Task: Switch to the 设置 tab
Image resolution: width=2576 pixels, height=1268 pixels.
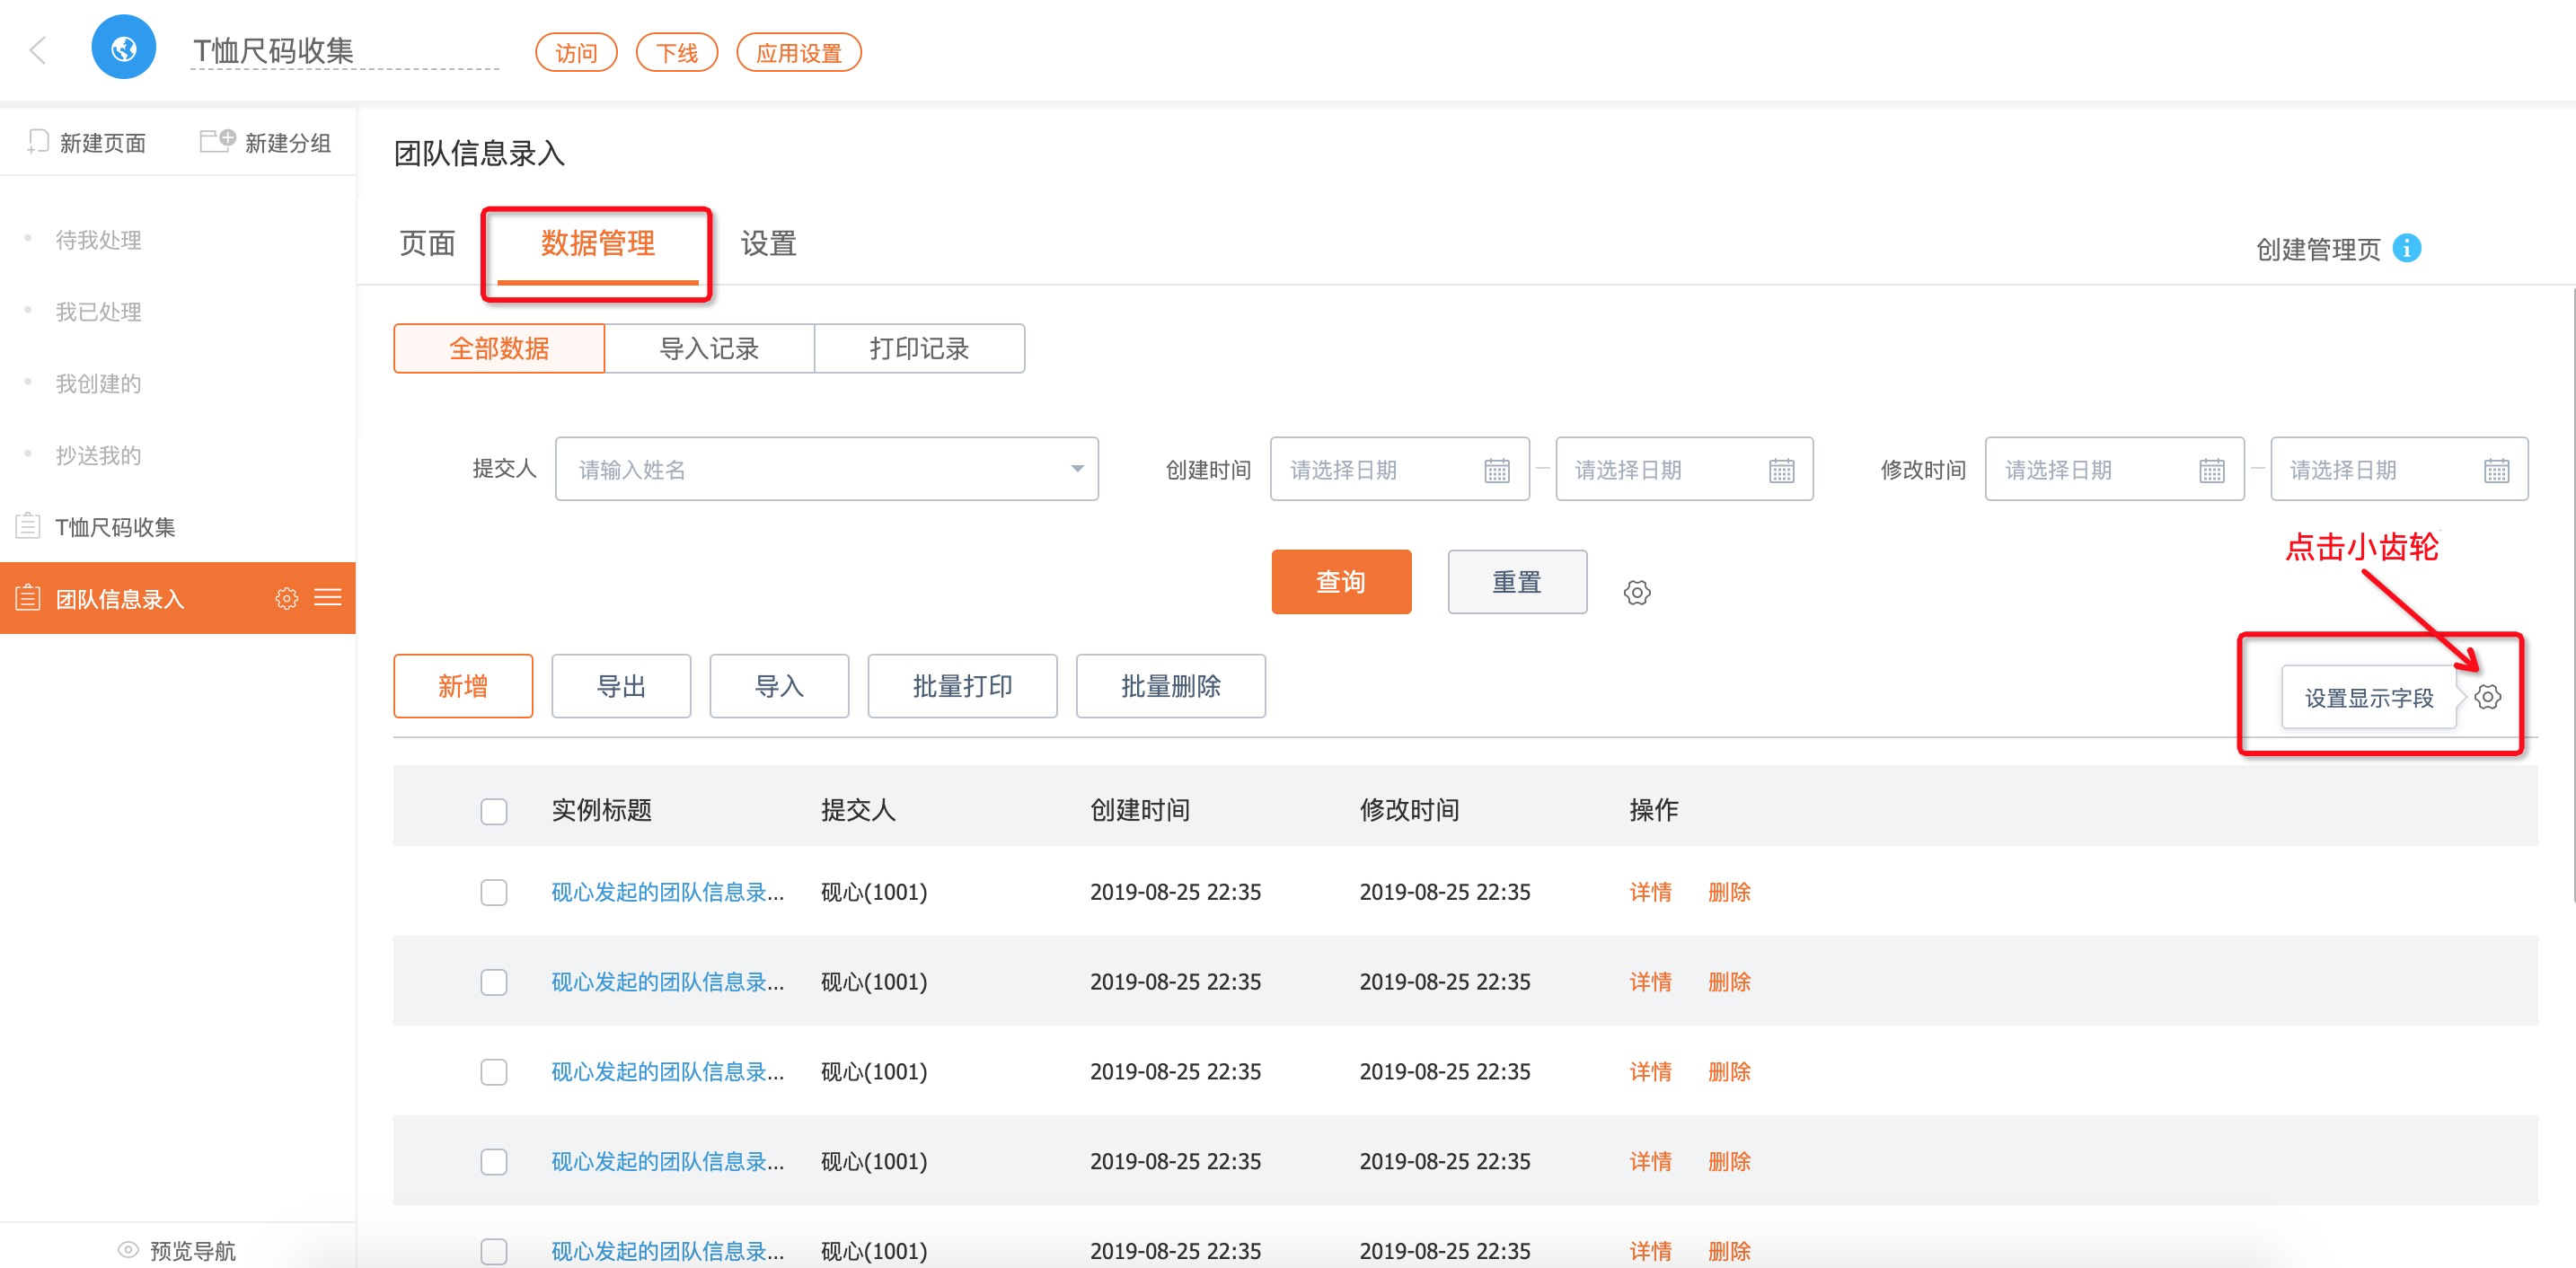Action: pyautogui.click(x=768, y=243)
